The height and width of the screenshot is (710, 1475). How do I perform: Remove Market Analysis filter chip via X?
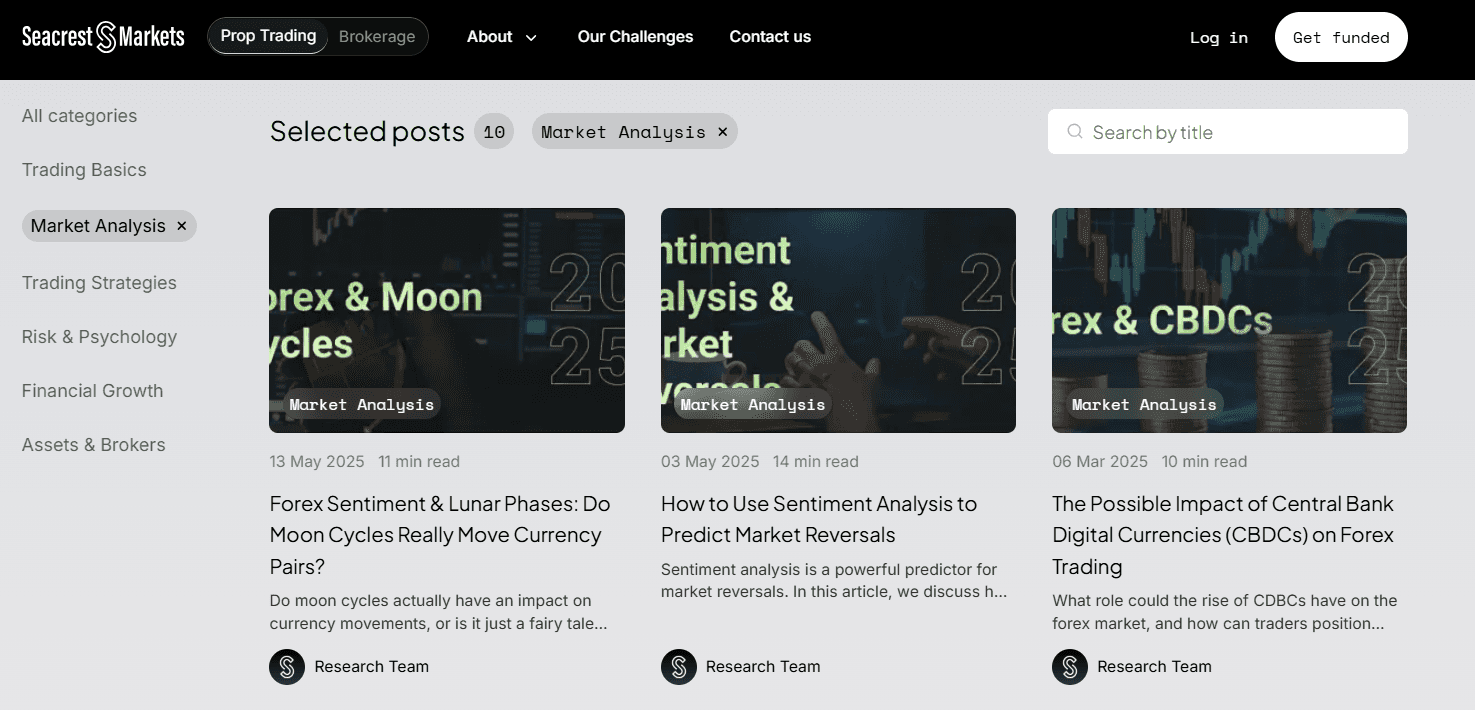coord(722,132)
